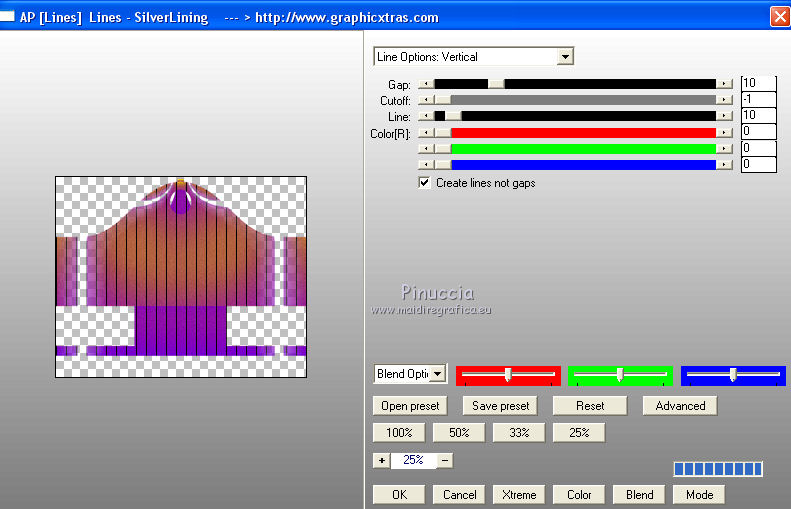Viewport: 791px width, 509px height.
Task: Click the red blend slider
Action: coord(508,375)
